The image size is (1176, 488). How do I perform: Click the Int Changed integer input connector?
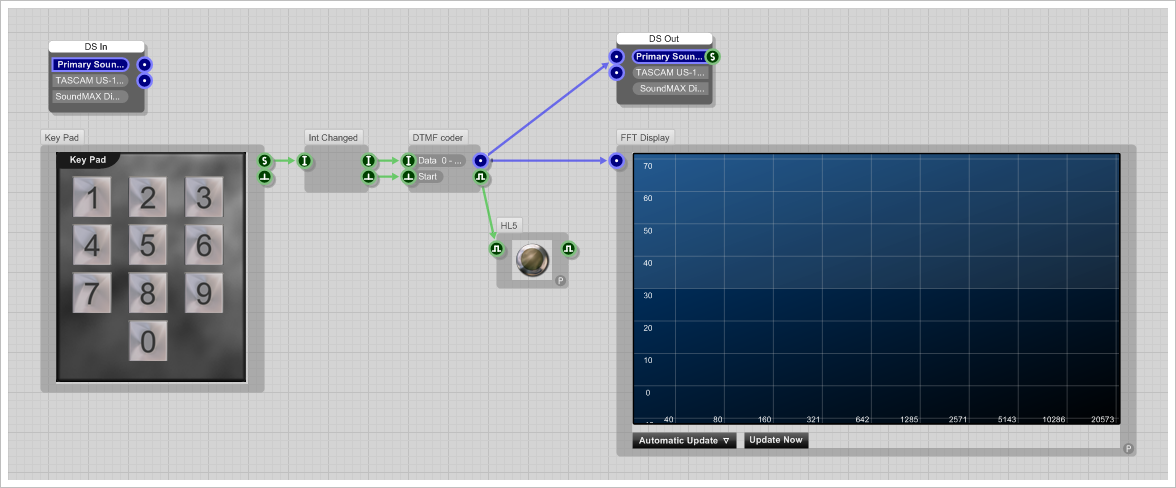point(305,160)
